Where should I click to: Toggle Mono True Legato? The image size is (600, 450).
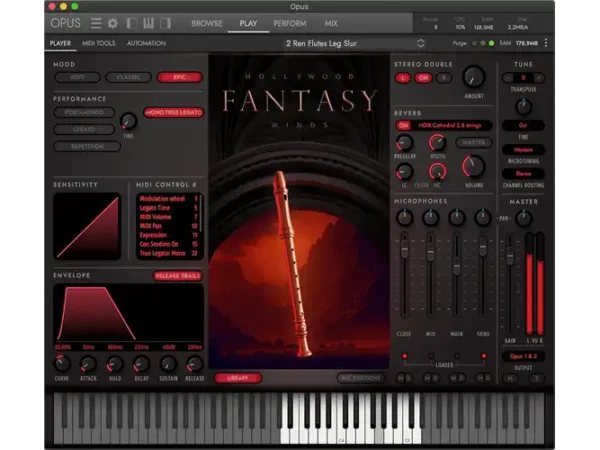174,112
